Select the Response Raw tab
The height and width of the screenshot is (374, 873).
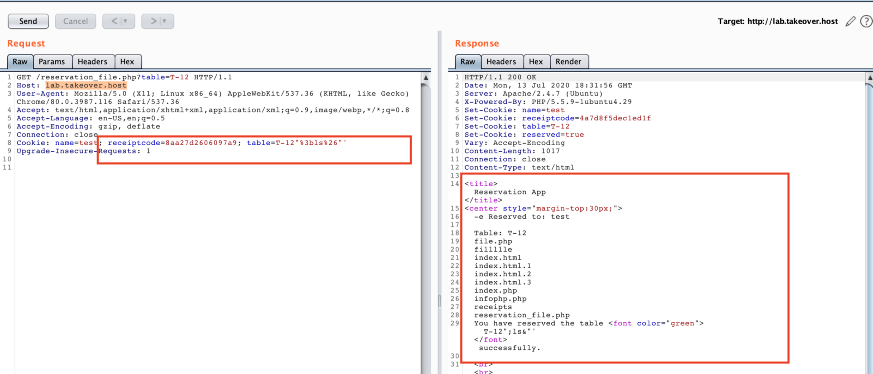(x=468, y=62)
